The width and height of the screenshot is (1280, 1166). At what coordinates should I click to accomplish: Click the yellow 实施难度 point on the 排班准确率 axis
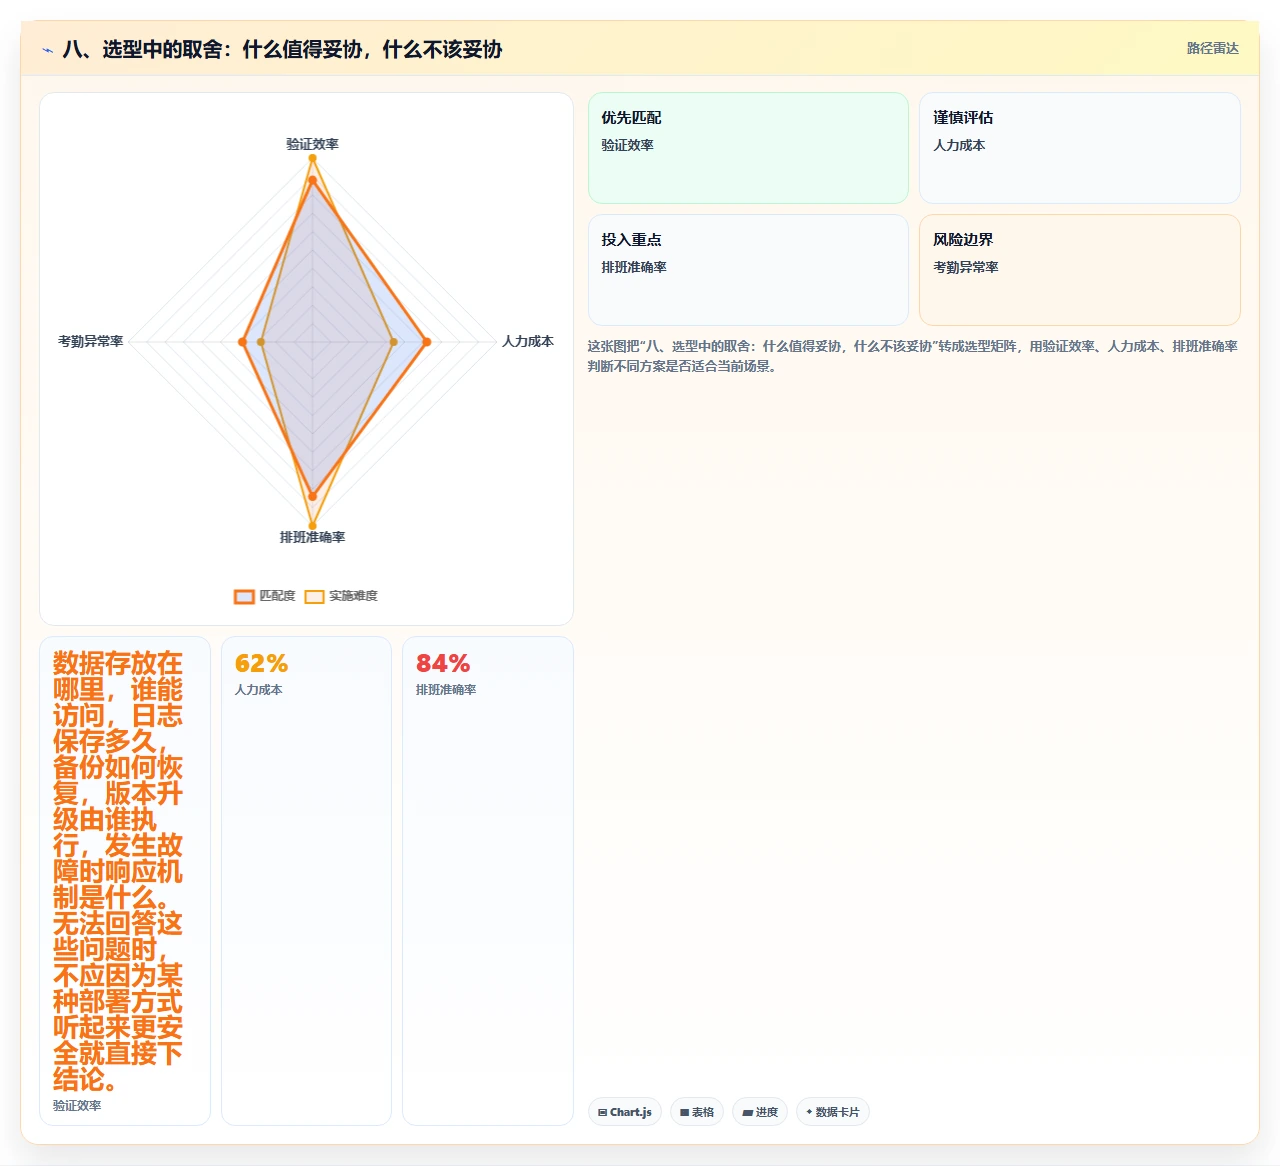312,525
